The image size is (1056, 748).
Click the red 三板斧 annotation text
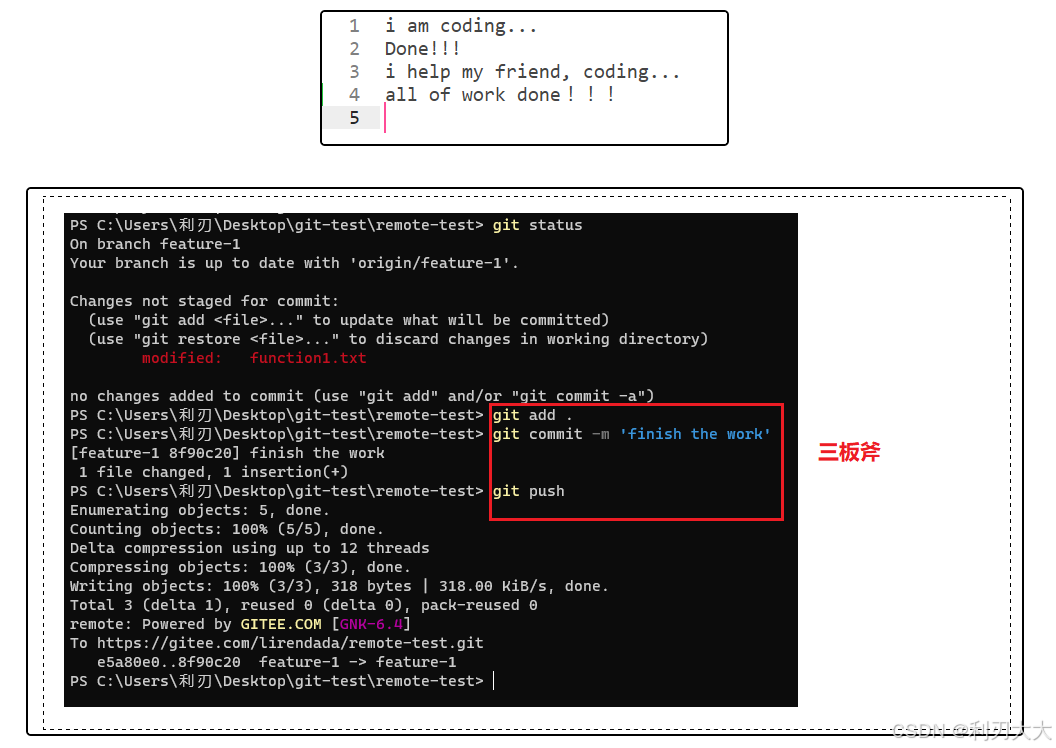pos(849,452)
